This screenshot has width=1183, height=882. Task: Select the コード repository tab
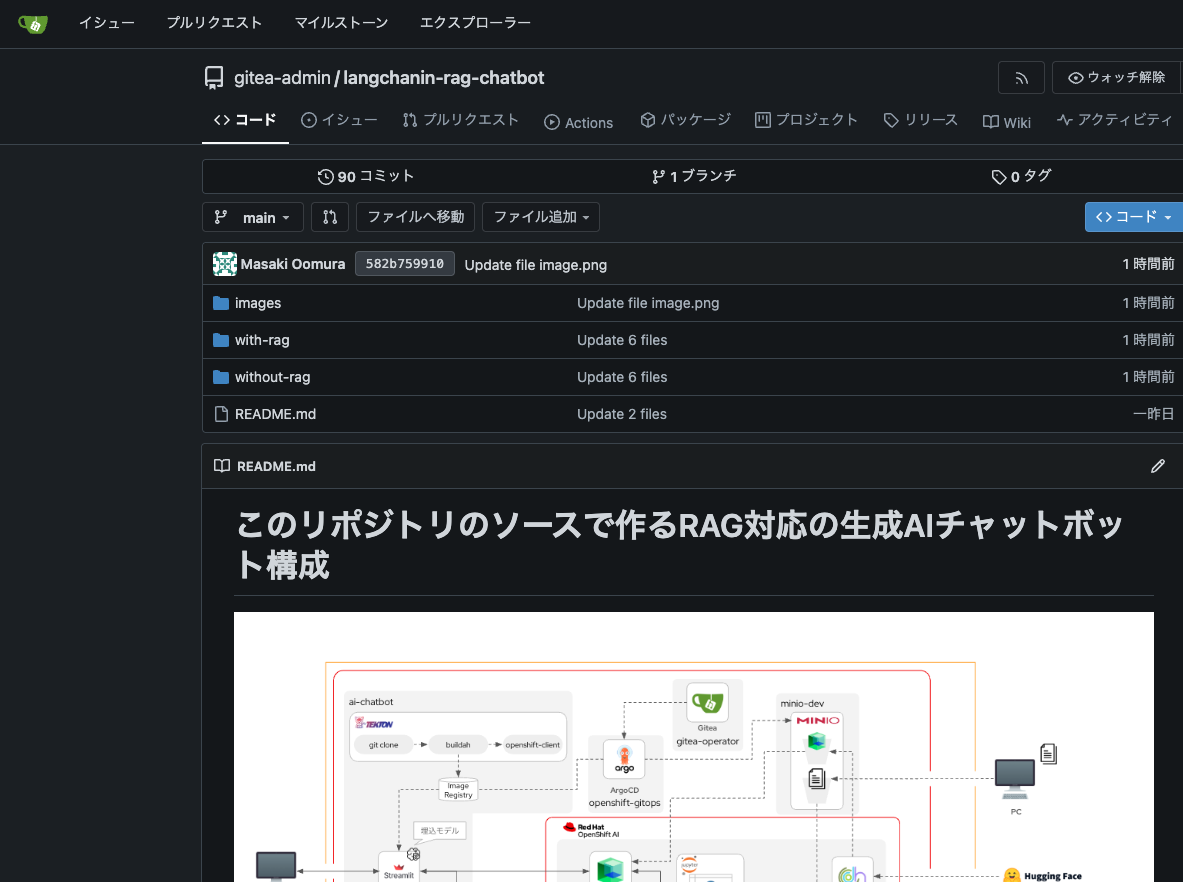tap(245, 121)
